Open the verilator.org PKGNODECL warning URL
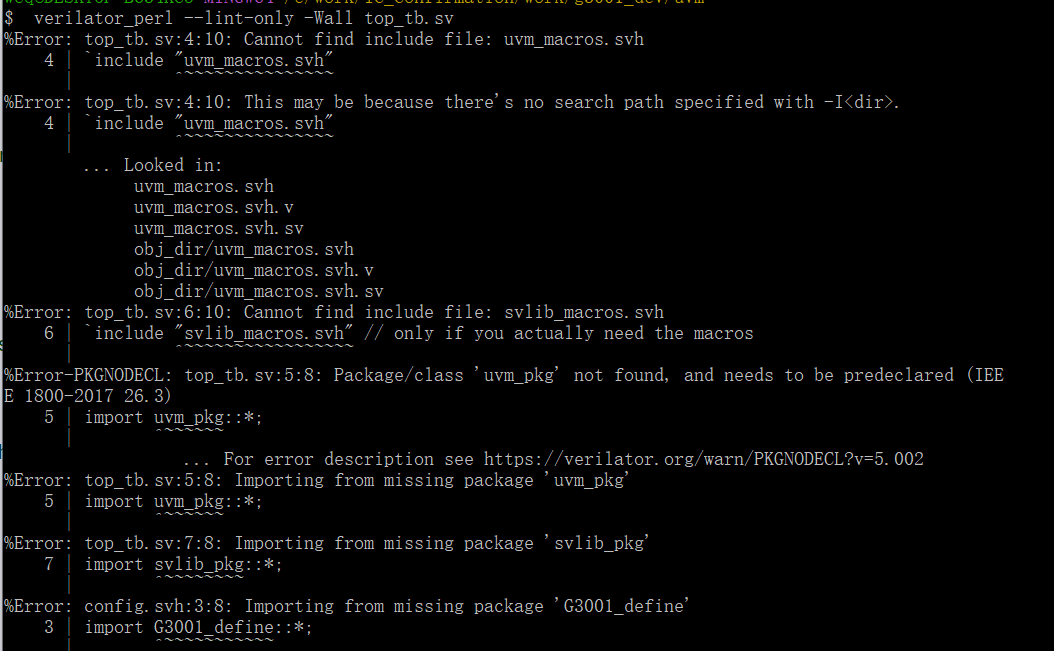Image resolution: width=1054 pixels, height=651 pixels. pos(703,459)
